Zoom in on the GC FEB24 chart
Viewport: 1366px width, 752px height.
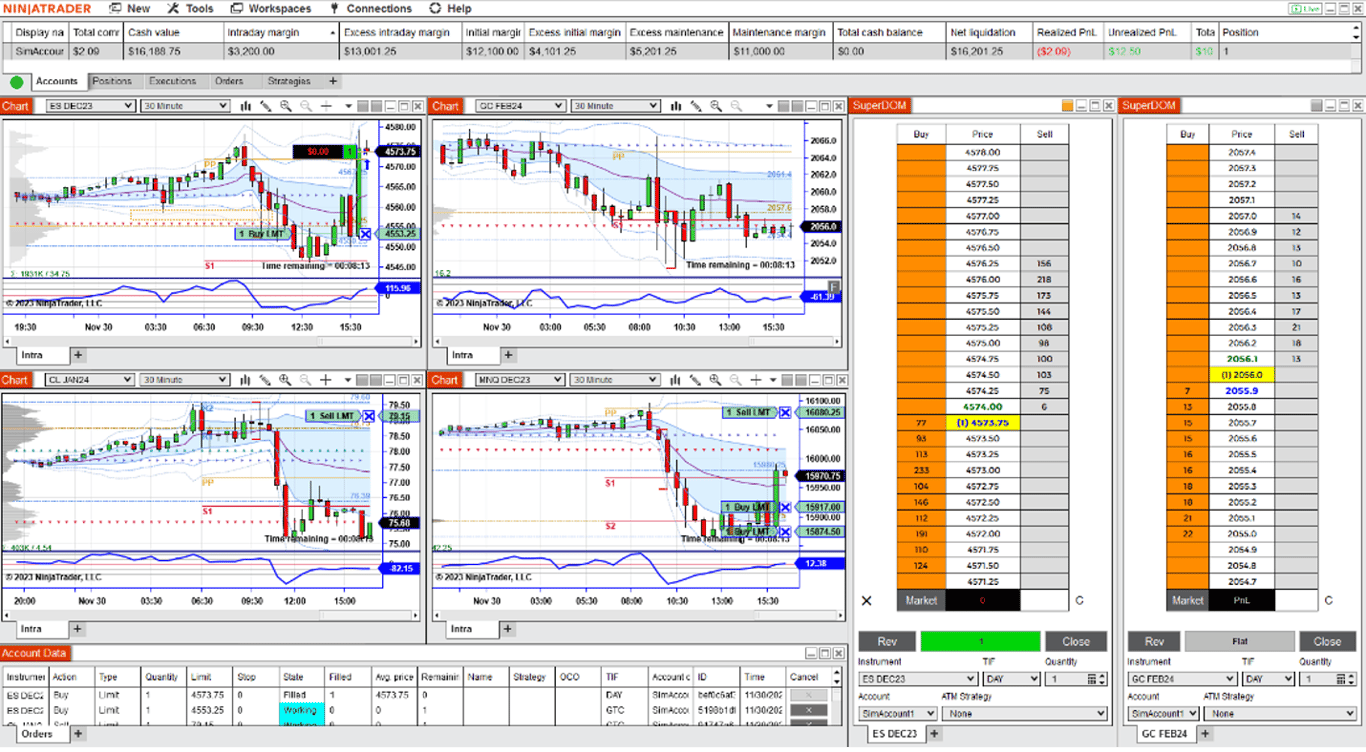716,106
